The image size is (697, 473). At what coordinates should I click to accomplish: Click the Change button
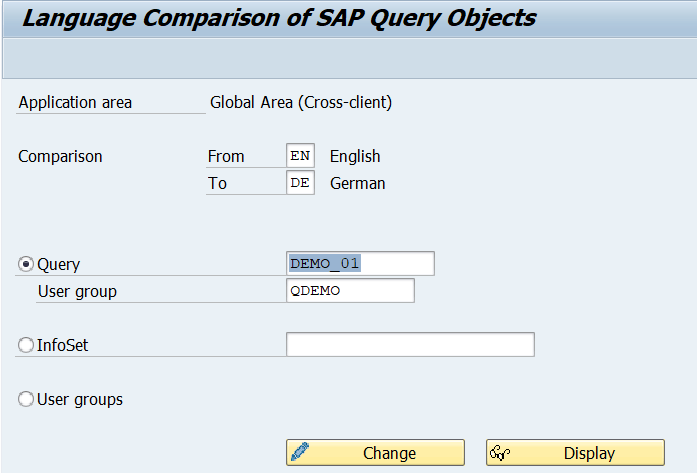click(375, 453)
